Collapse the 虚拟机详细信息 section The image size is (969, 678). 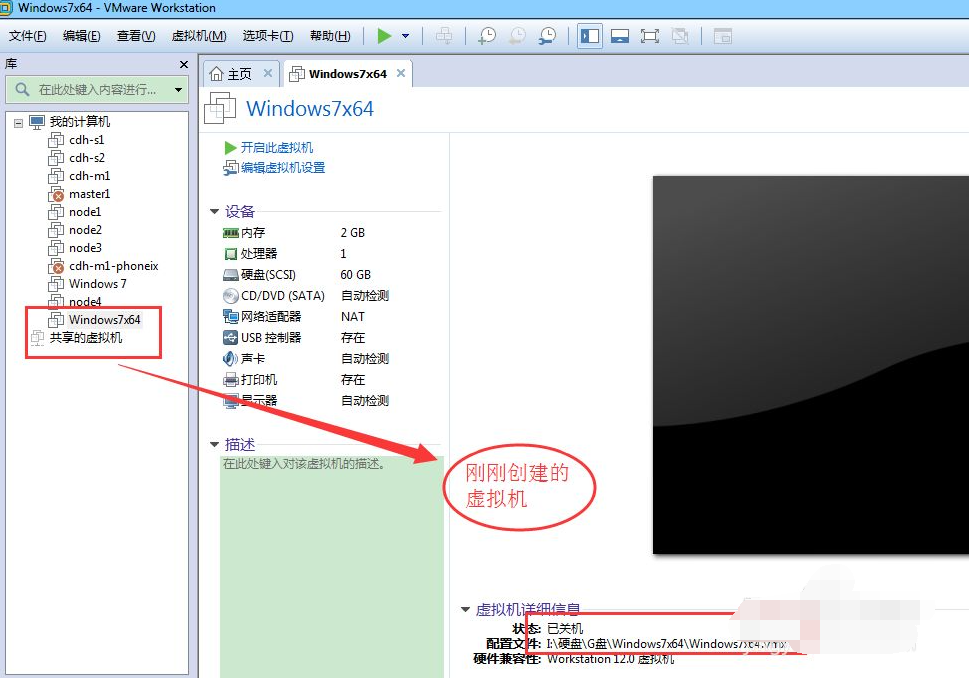click(465, 608)
